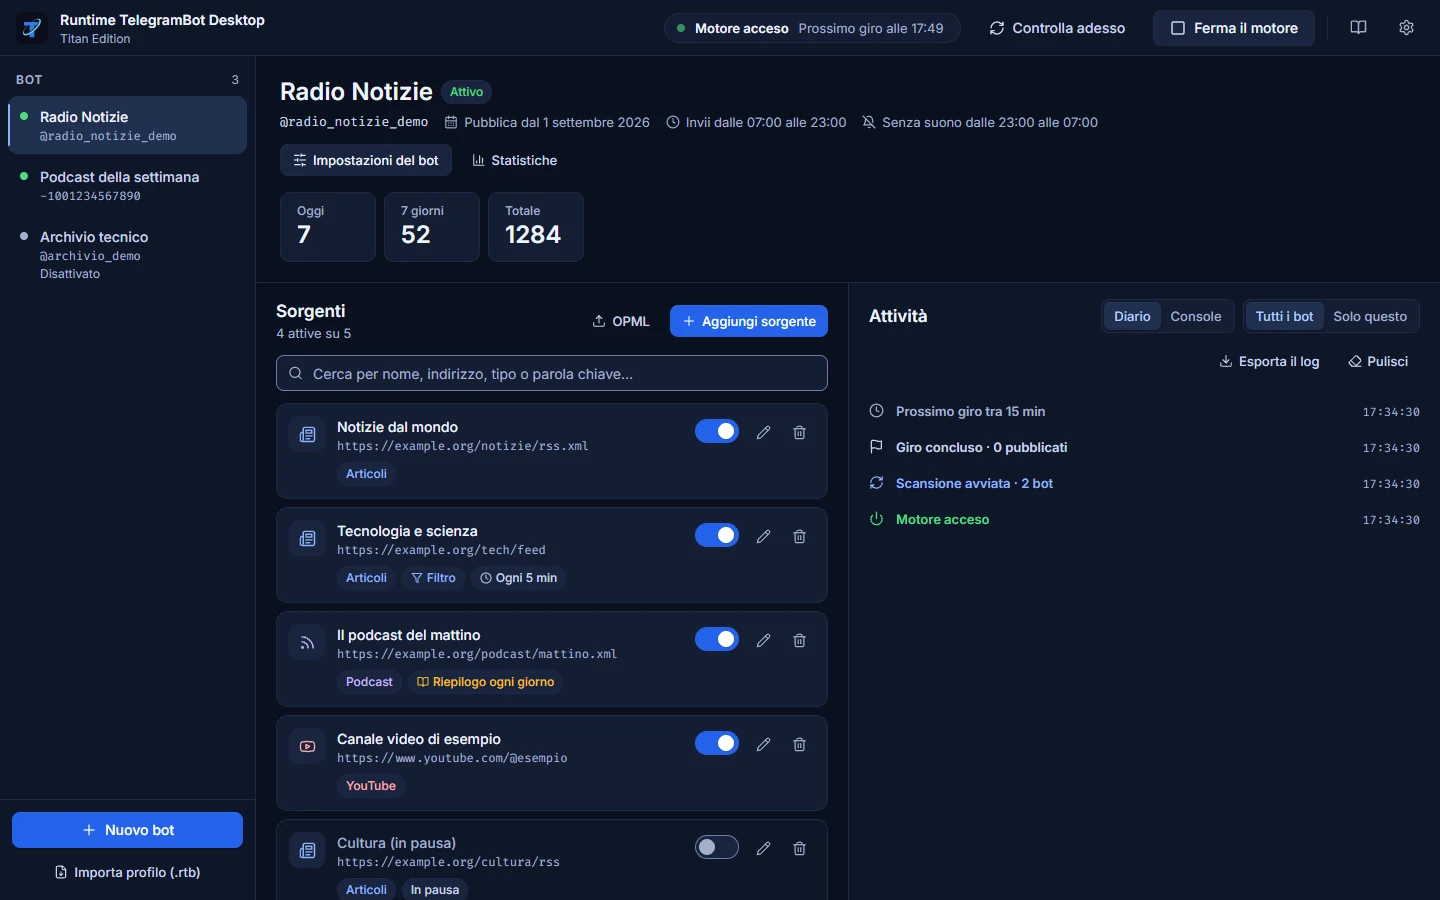Focus the source search field
Screen dimensions: 1440x900
point(552,373)
